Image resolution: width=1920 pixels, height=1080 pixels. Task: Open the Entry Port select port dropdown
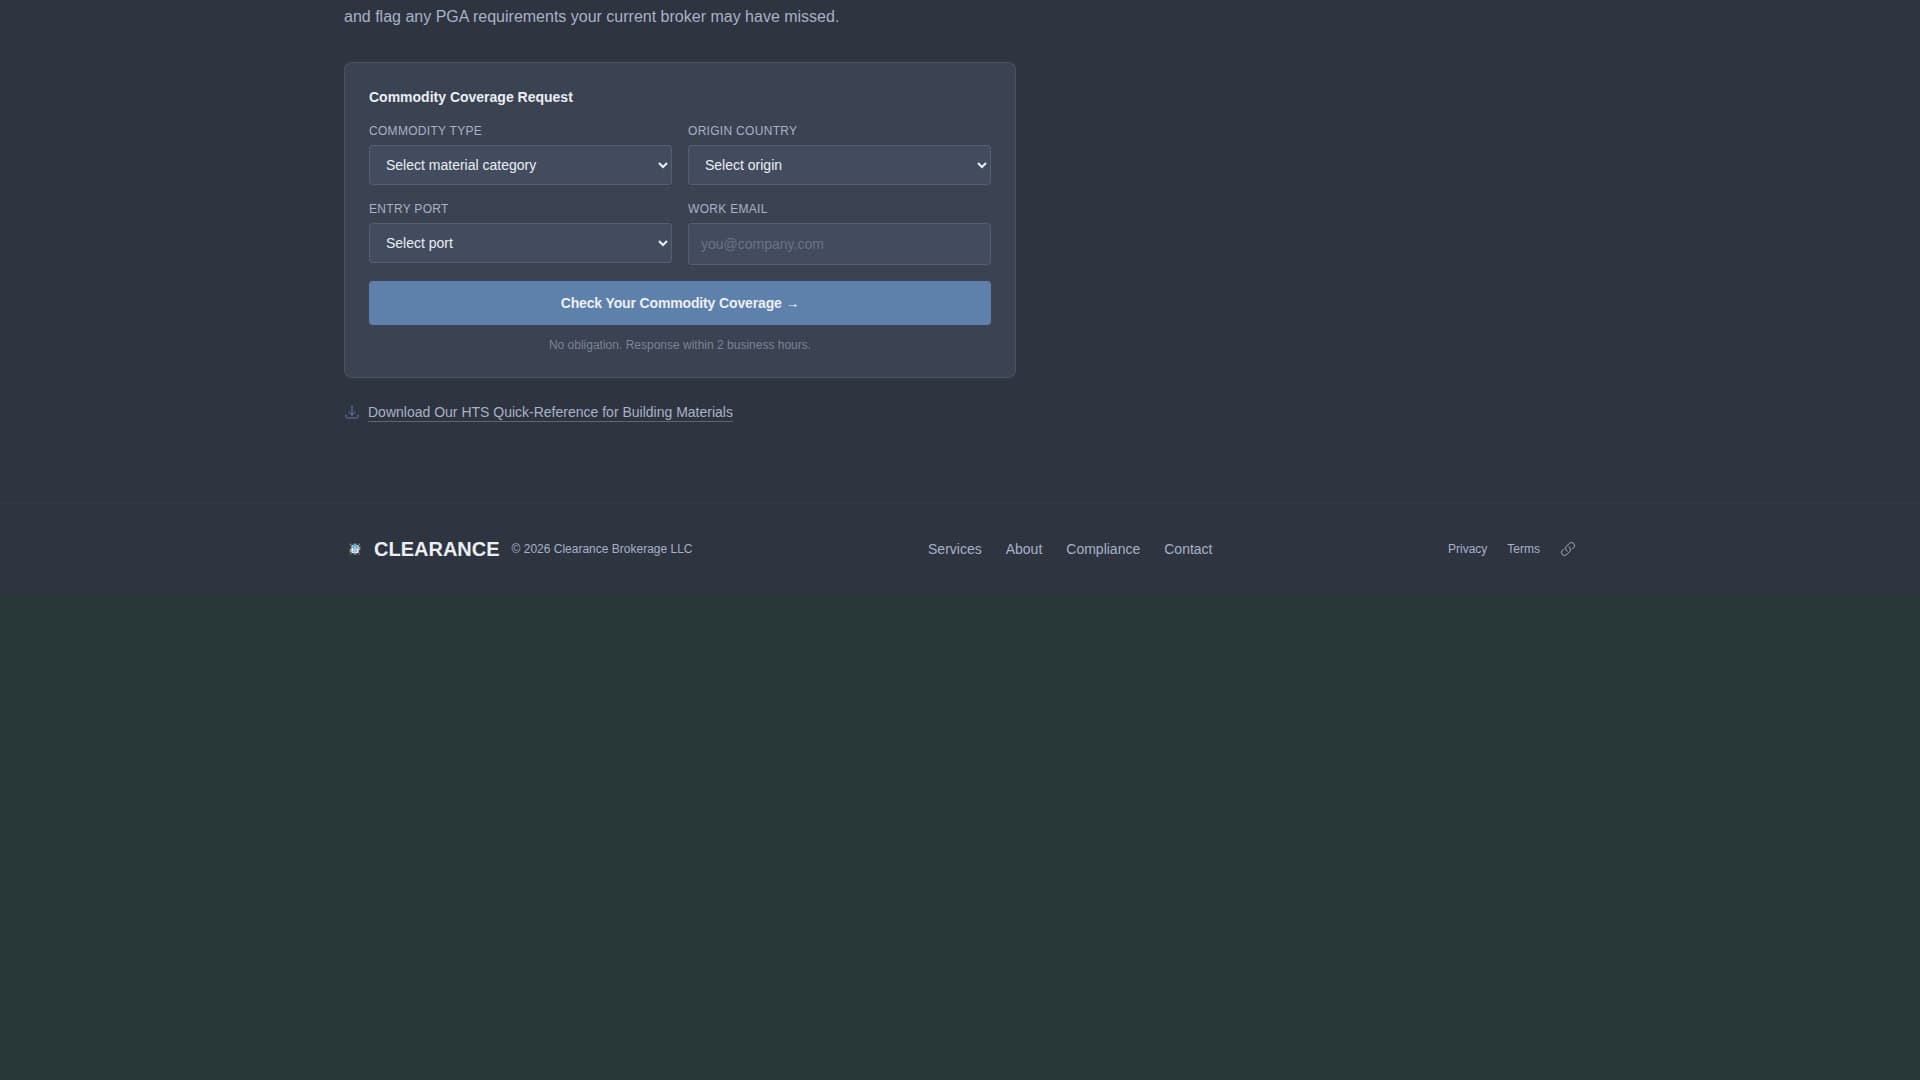520,243
